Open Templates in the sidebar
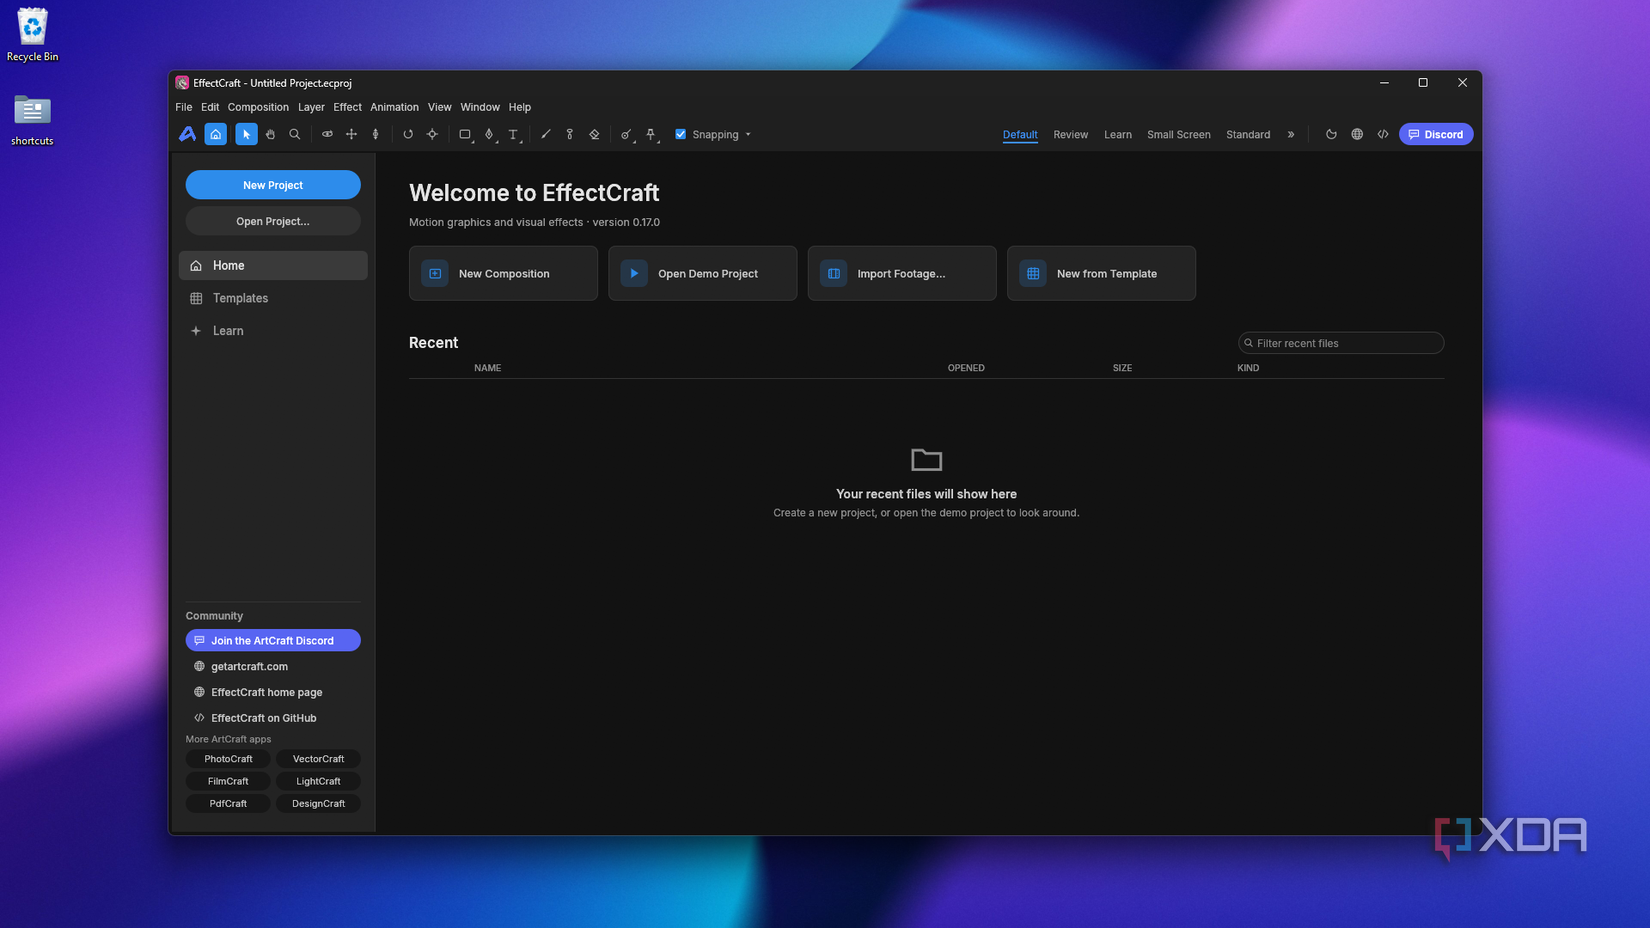 [x=273, y=298]
